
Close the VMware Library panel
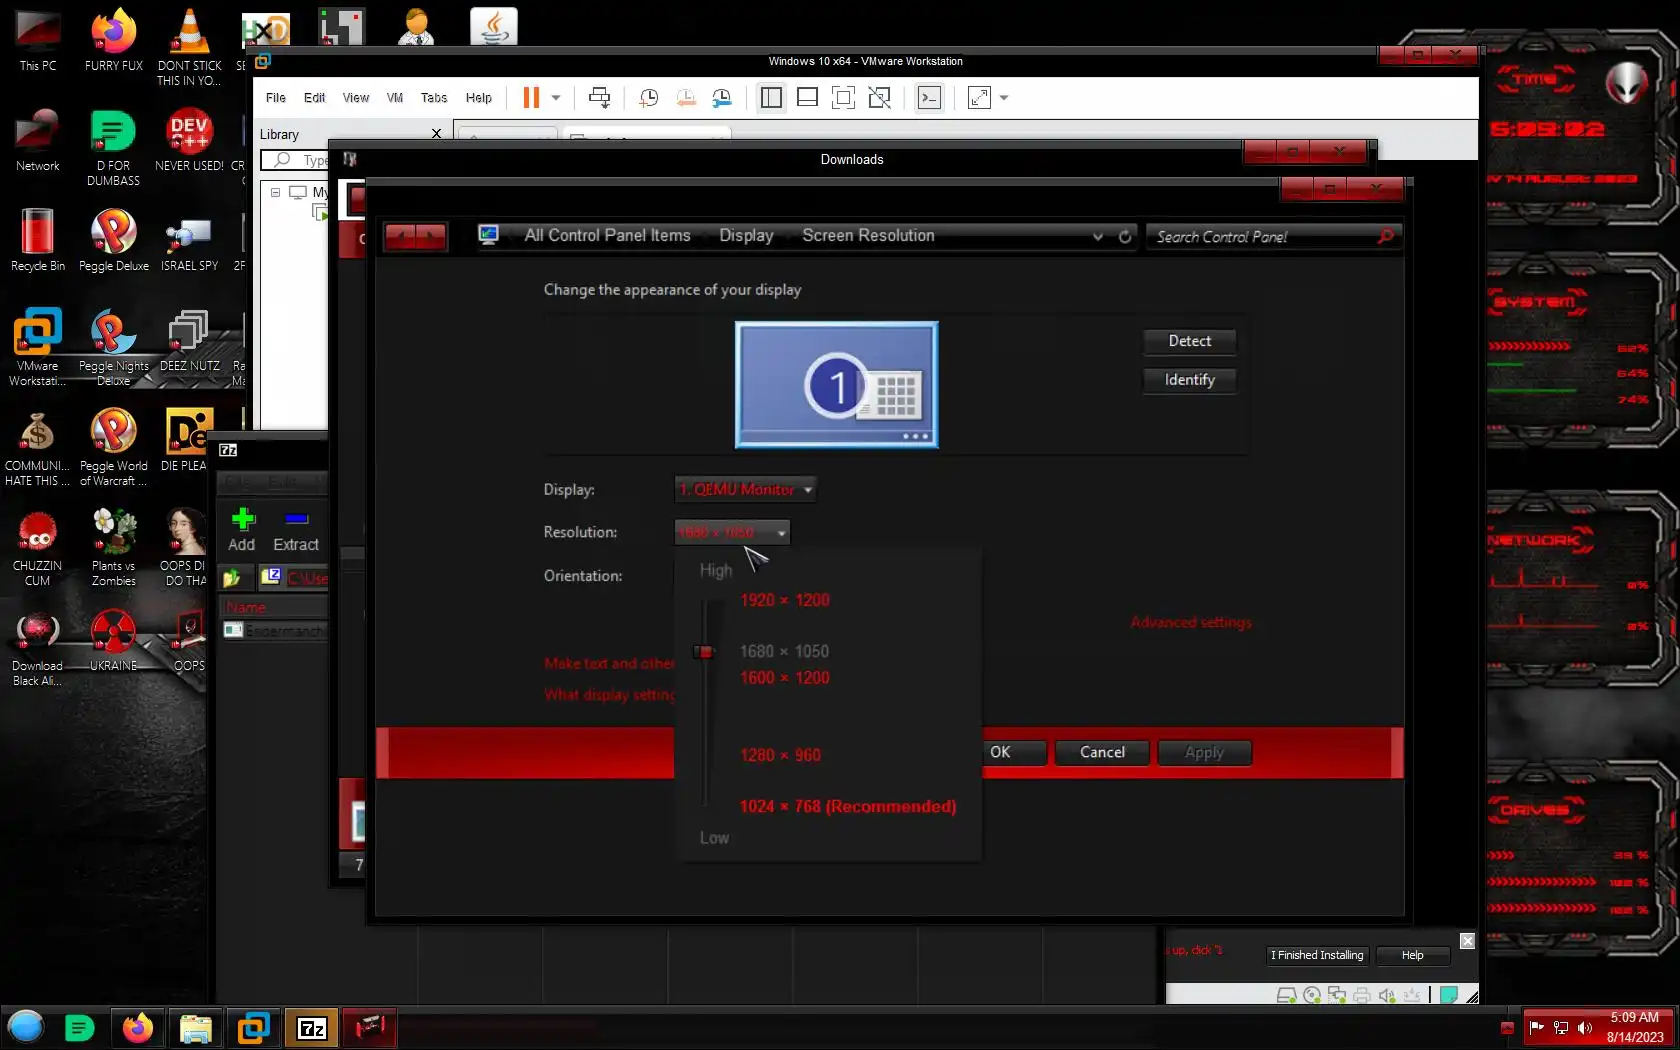tap(436, 134)
